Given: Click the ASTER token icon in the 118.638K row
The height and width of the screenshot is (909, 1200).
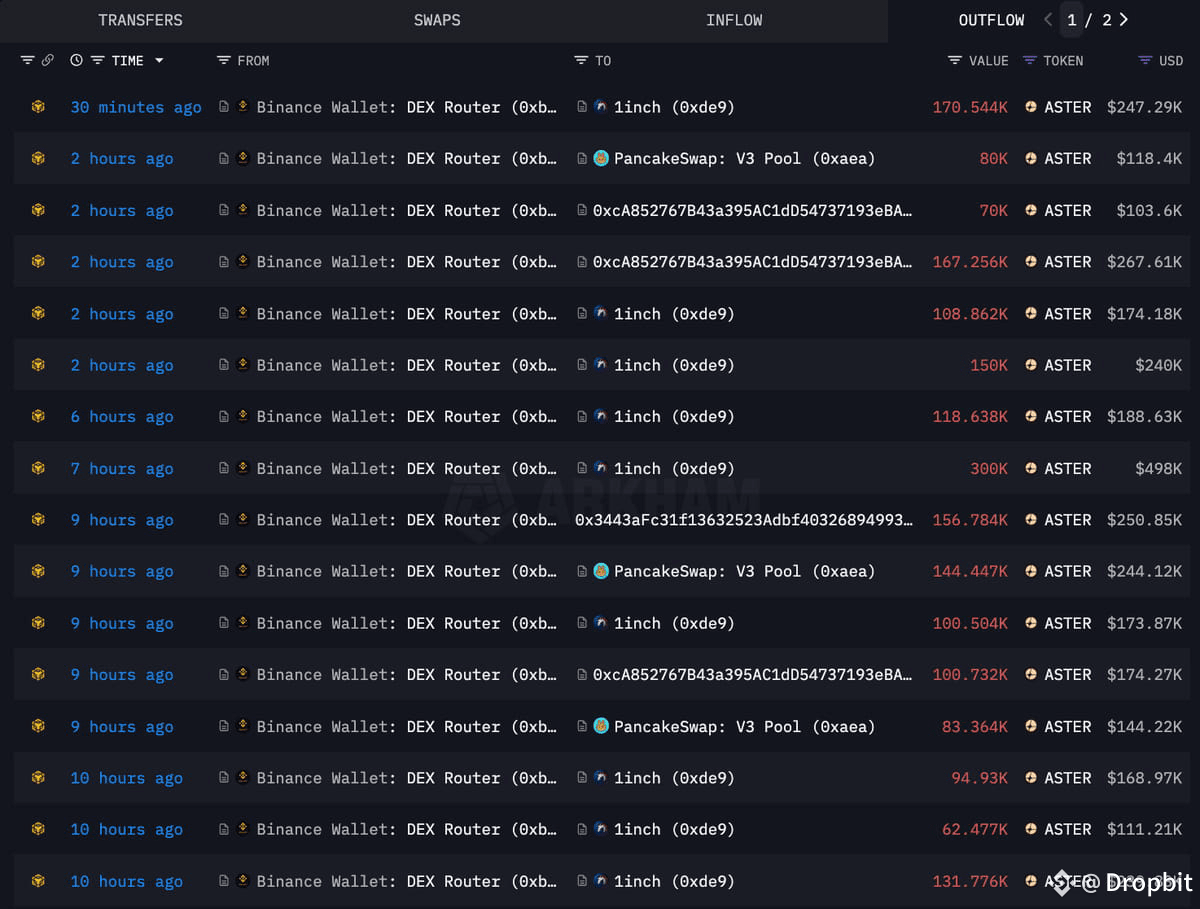Looking at the screenshot, I should tap(1031, 416).
